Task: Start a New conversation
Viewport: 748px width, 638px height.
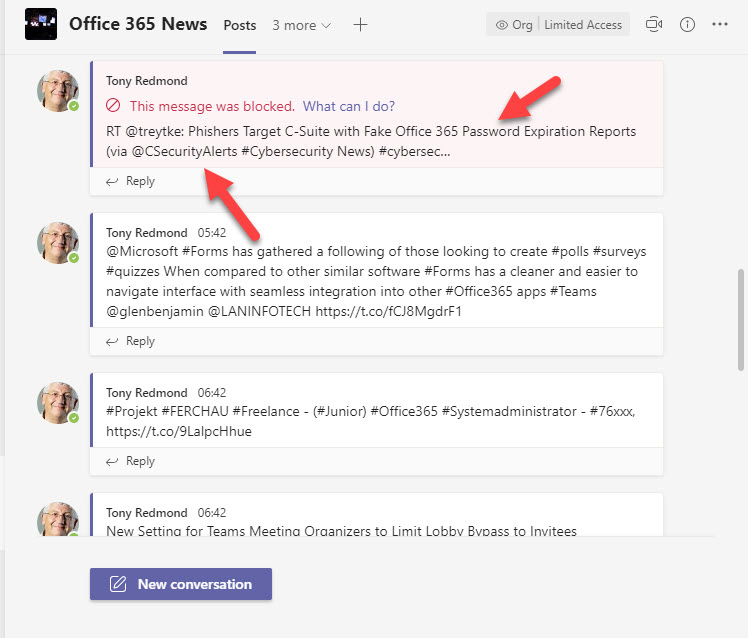Action: 181,584
